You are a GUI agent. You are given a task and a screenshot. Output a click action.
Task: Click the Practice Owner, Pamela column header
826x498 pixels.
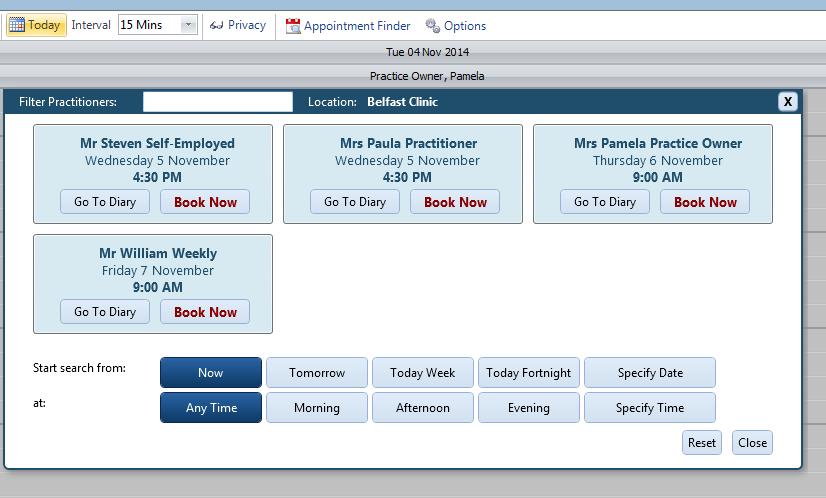[427, 76]
